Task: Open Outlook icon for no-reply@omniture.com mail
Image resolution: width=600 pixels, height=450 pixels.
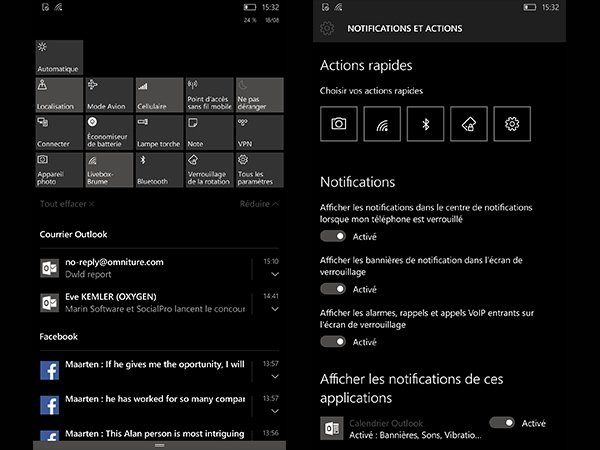Action: tap(50, 268)
